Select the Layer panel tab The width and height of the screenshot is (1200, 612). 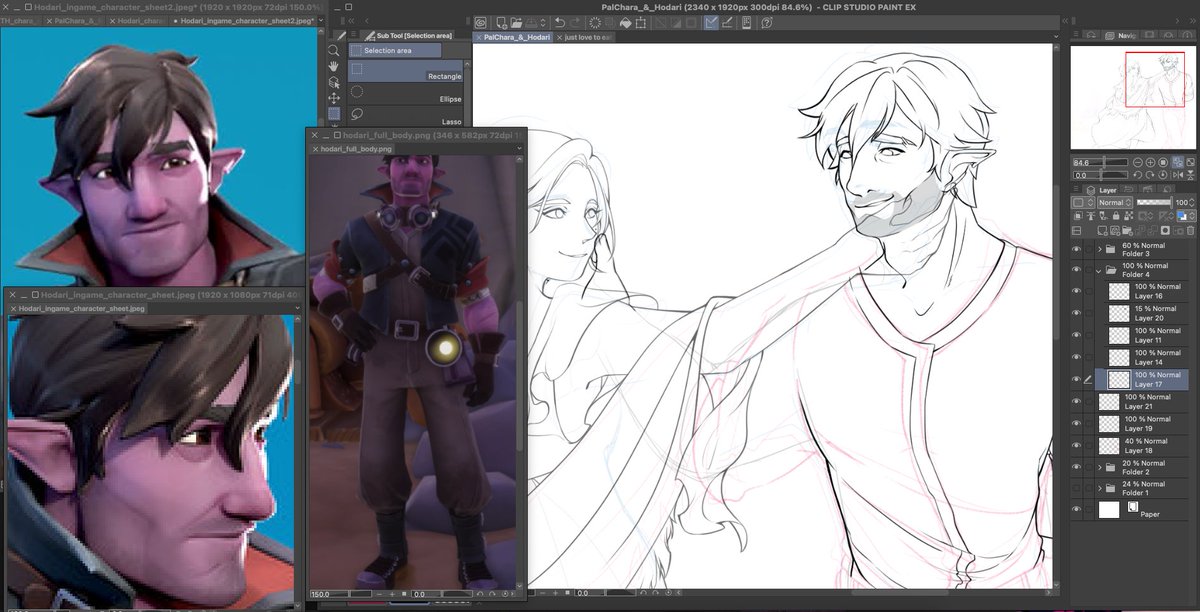tap(1102, 190)
